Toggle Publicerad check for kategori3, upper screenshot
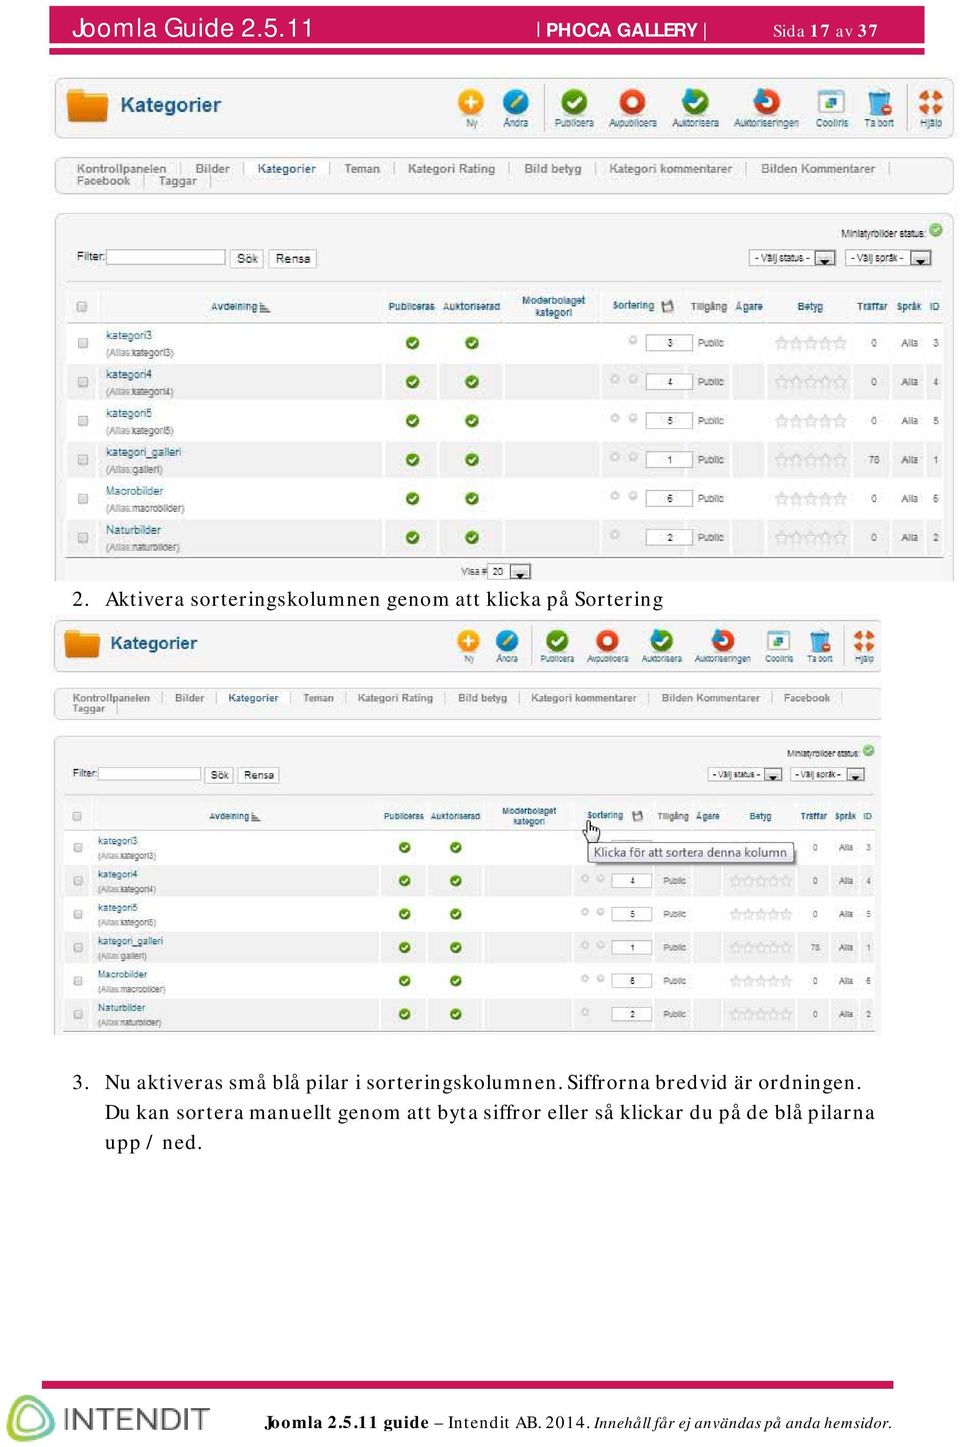Viewport: 960px width, 1447px height. tap(412, 343)
